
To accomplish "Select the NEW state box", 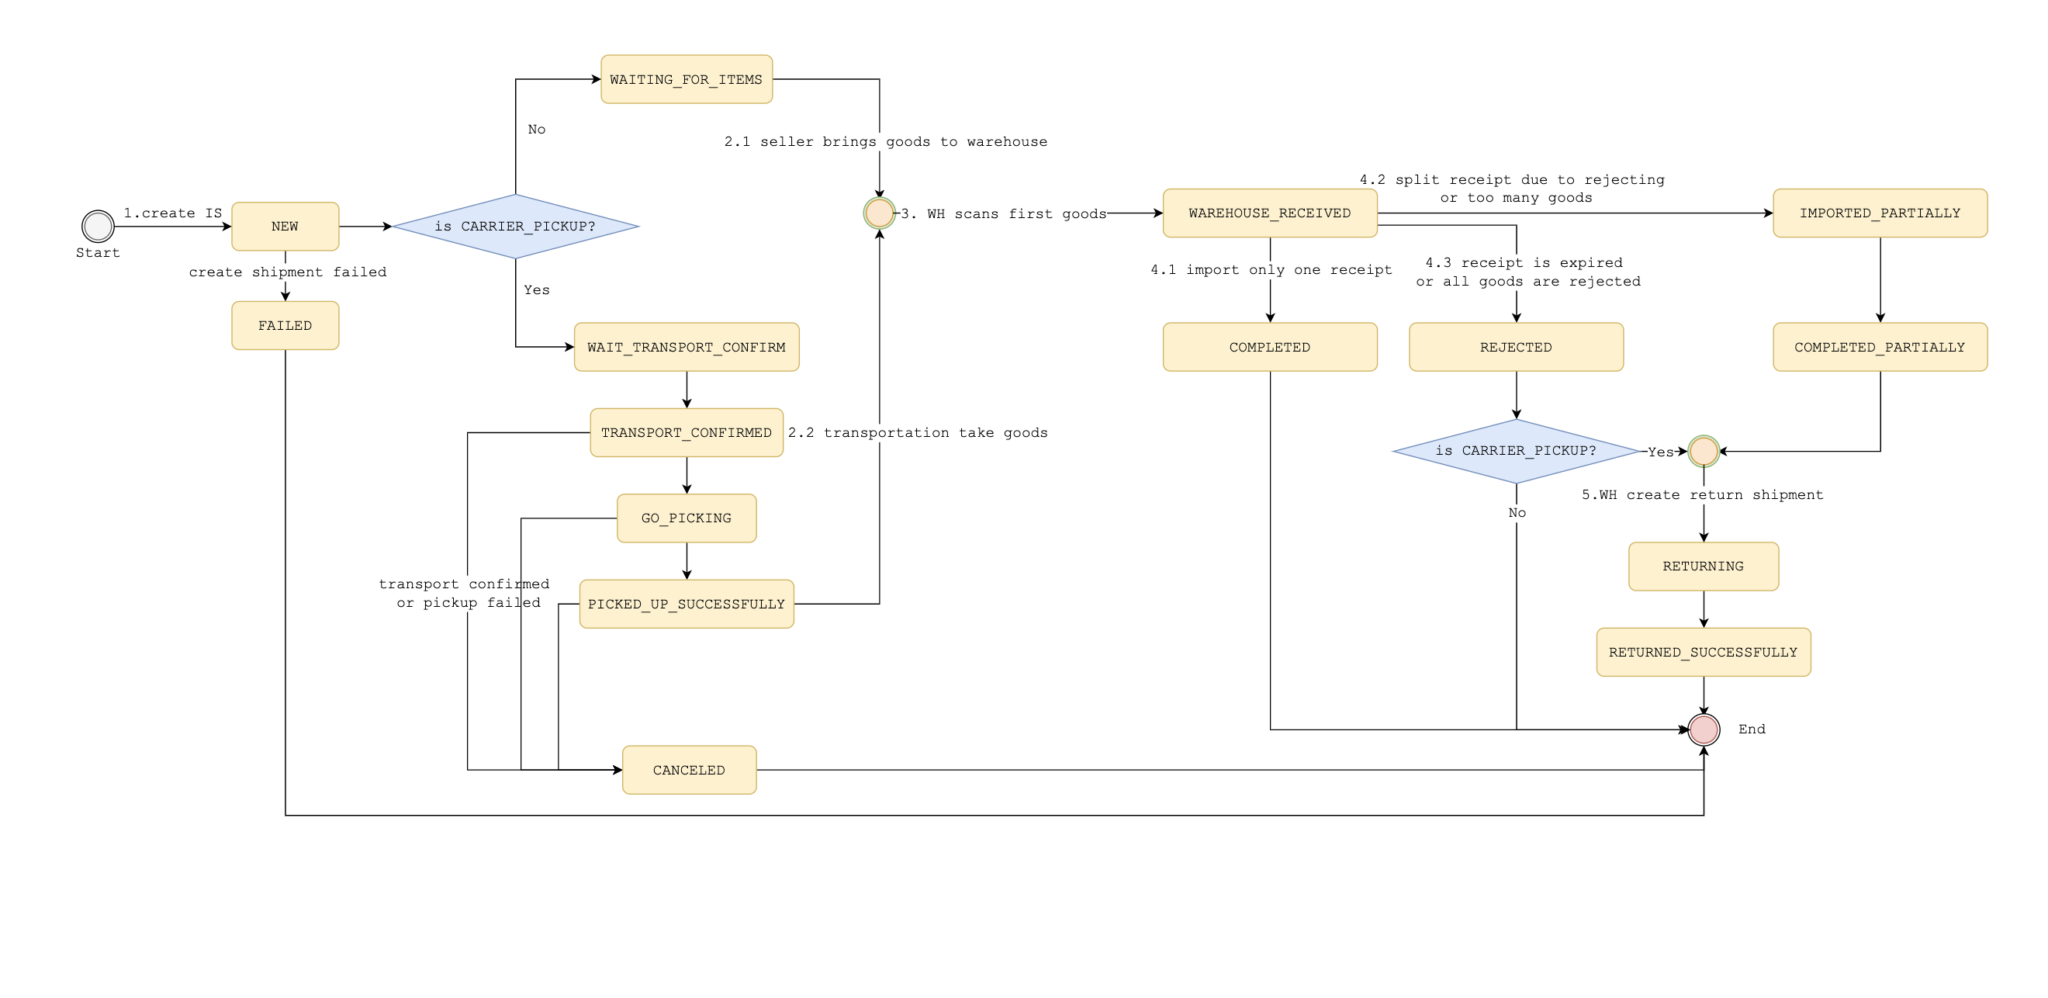I will click(x=284, y=226).
